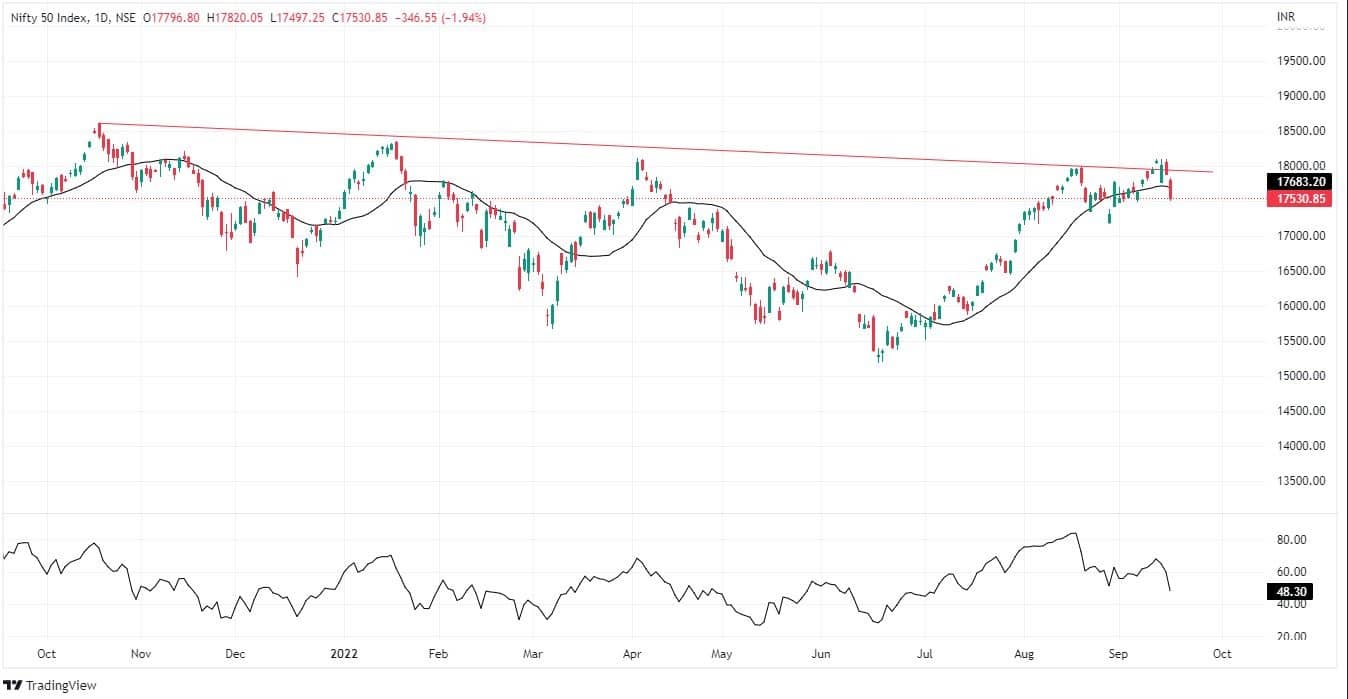
Task: Click the 14500.00 price axis label
Action: click(x=1303, y=411)
